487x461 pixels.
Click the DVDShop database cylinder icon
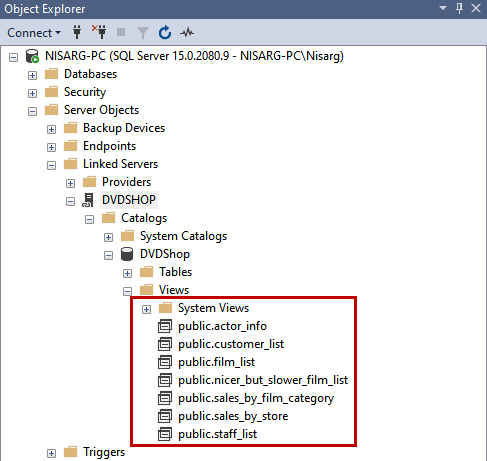point(127,254)
